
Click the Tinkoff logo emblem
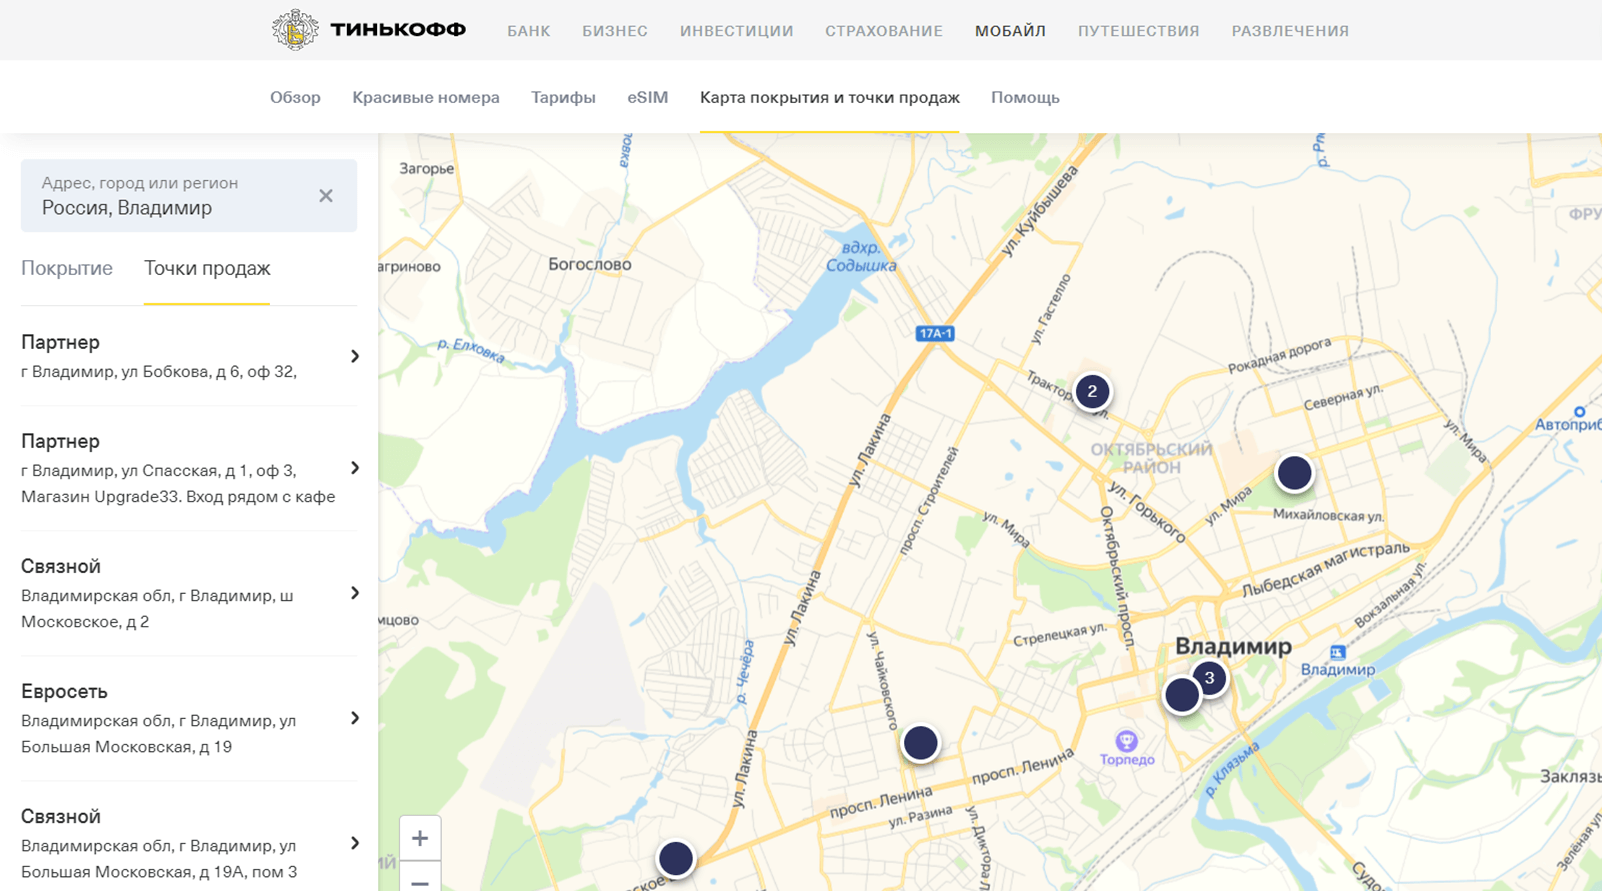(x=295, y=30)
